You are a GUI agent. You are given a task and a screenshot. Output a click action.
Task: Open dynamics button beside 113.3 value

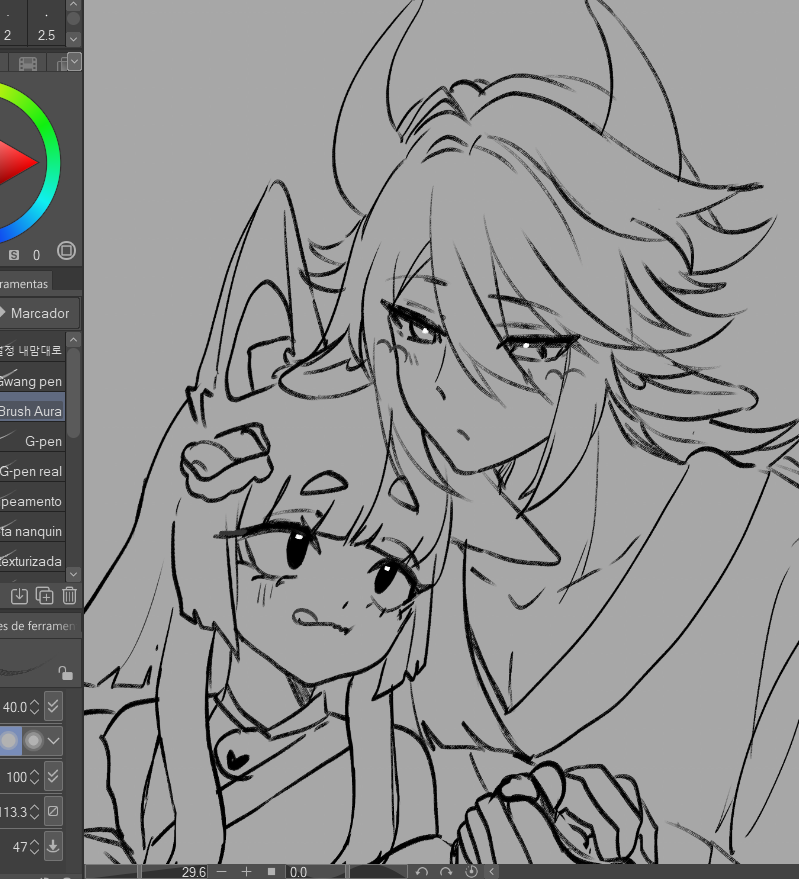tap(53, 811)
